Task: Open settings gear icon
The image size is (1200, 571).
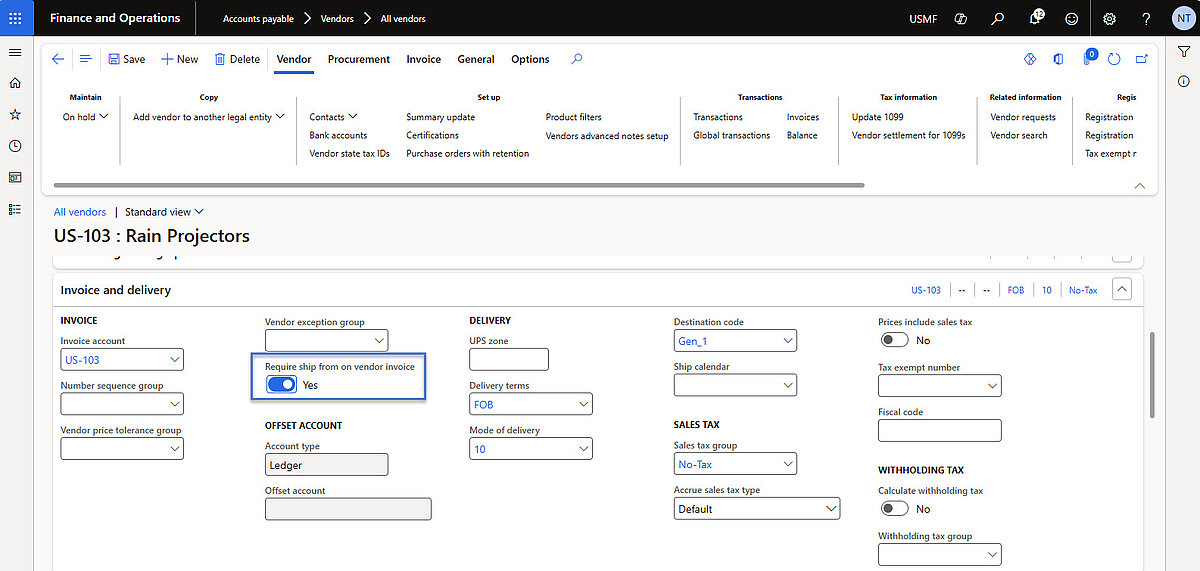Action: (x=1109, y=19)
